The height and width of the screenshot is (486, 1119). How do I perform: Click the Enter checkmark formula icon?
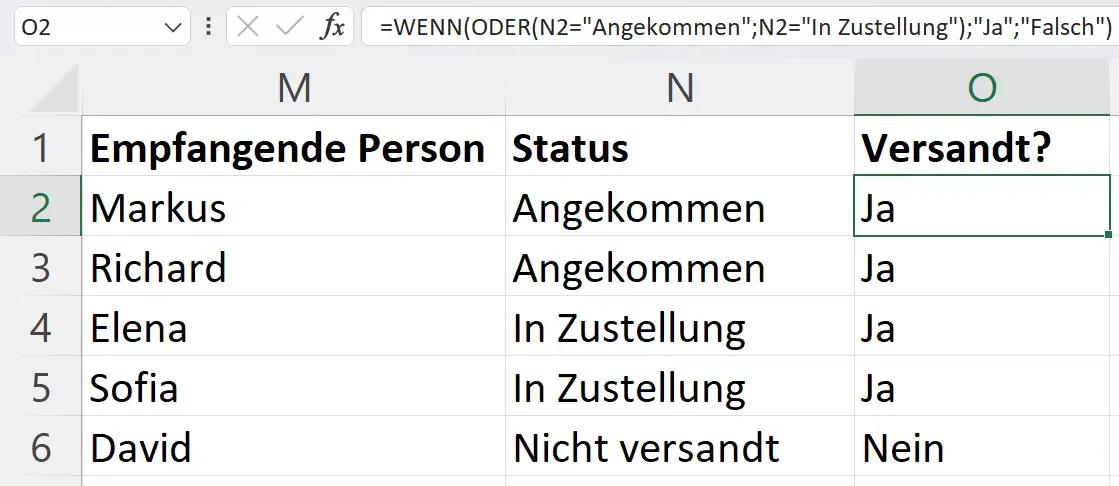coord(288,27)
